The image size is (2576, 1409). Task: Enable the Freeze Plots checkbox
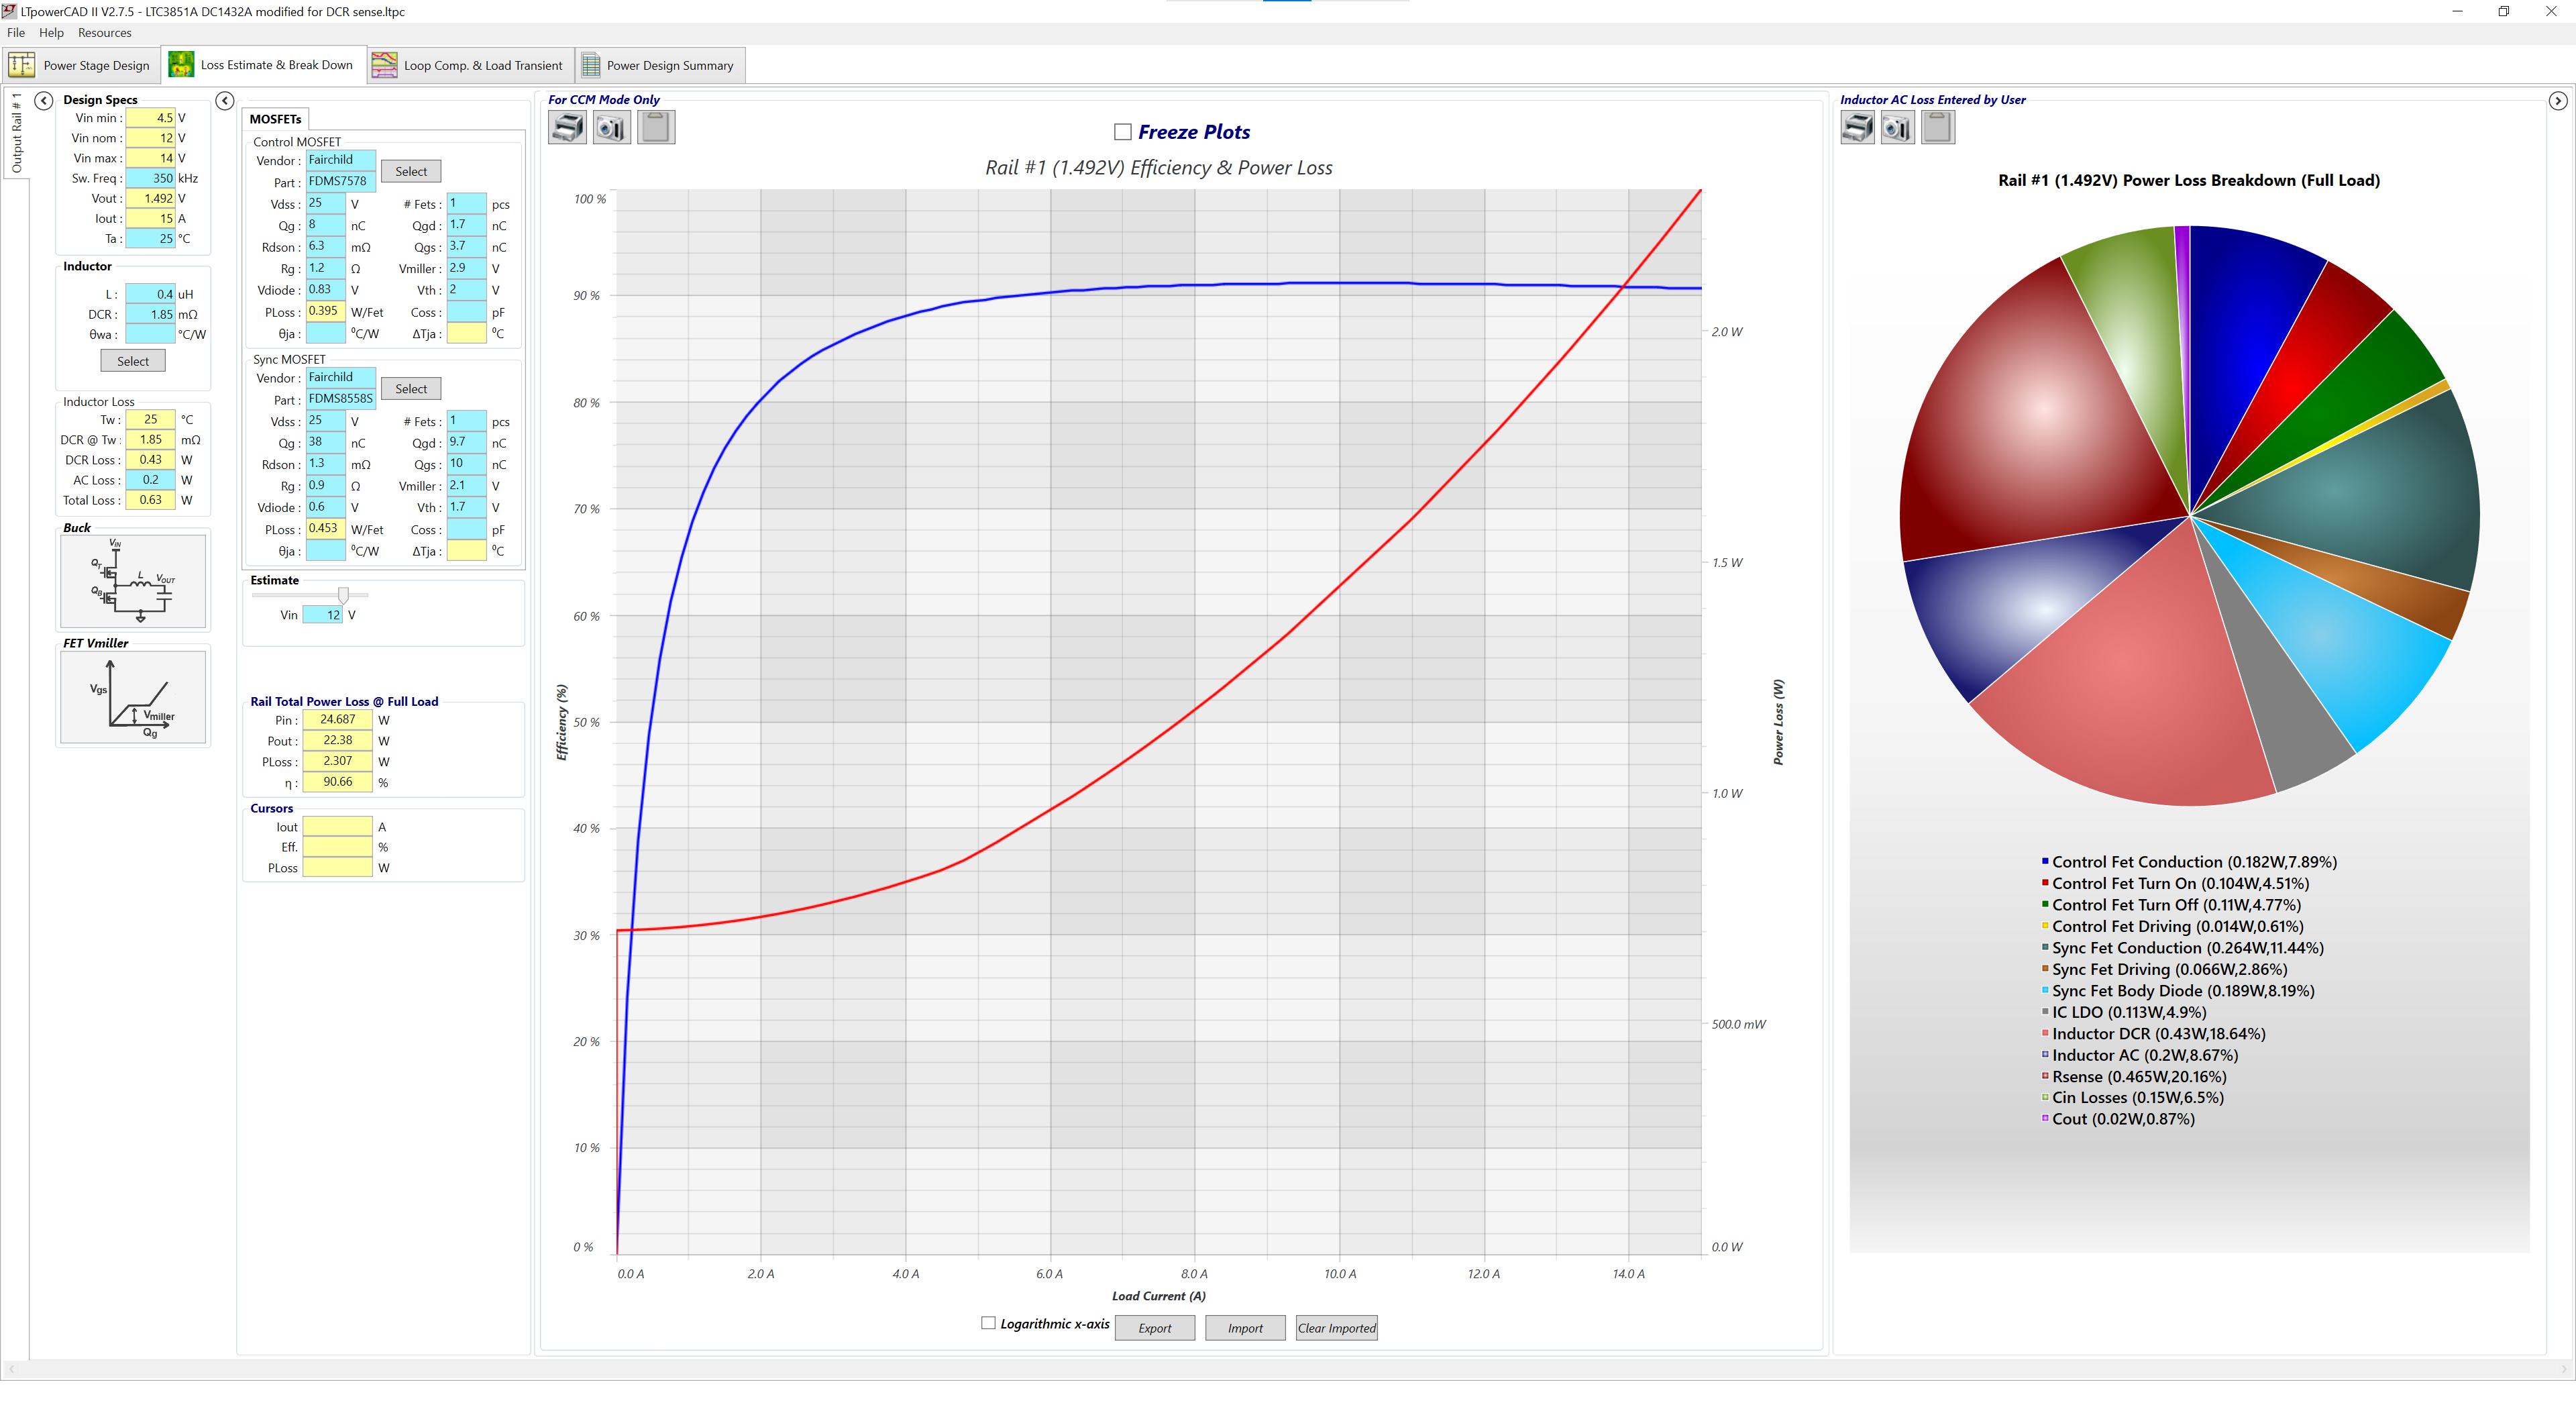click(1122, 132)
